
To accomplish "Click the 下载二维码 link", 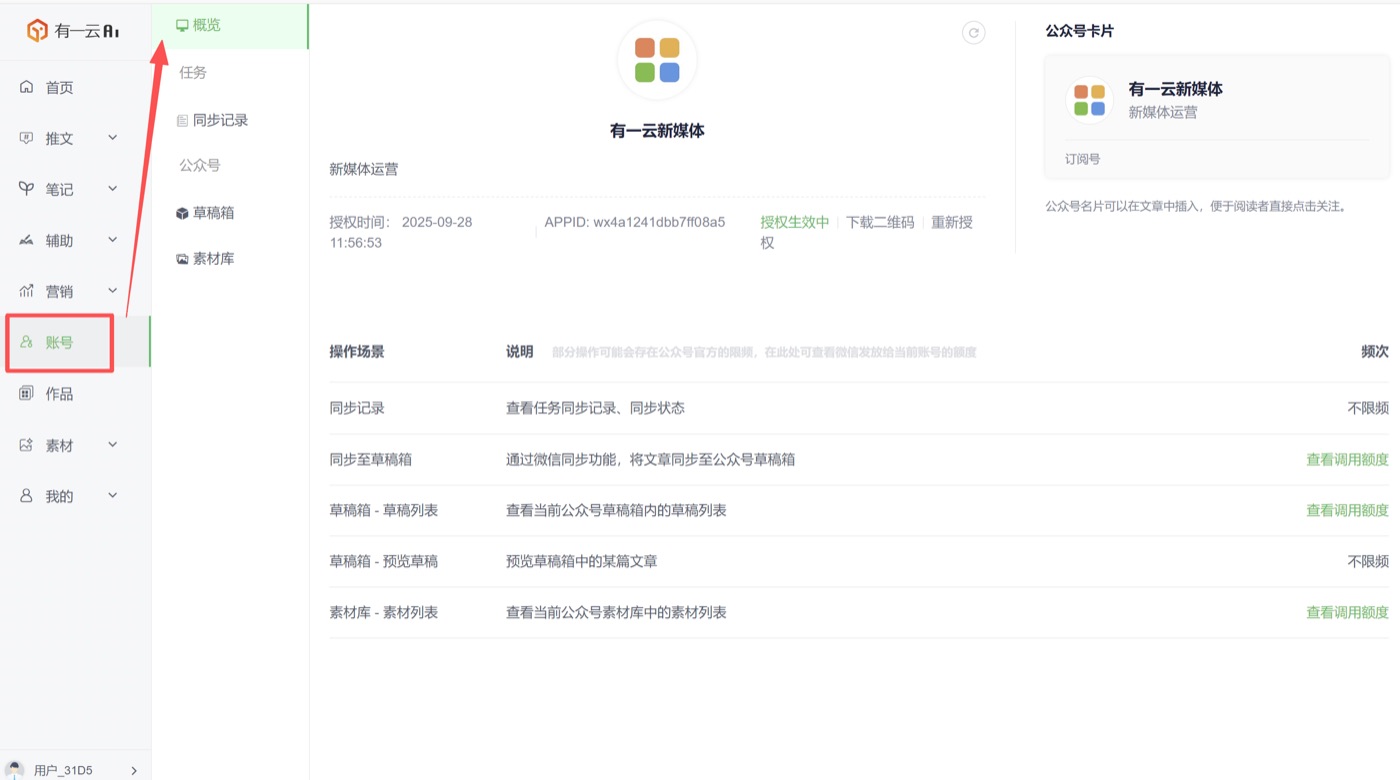I will [880, 222].
